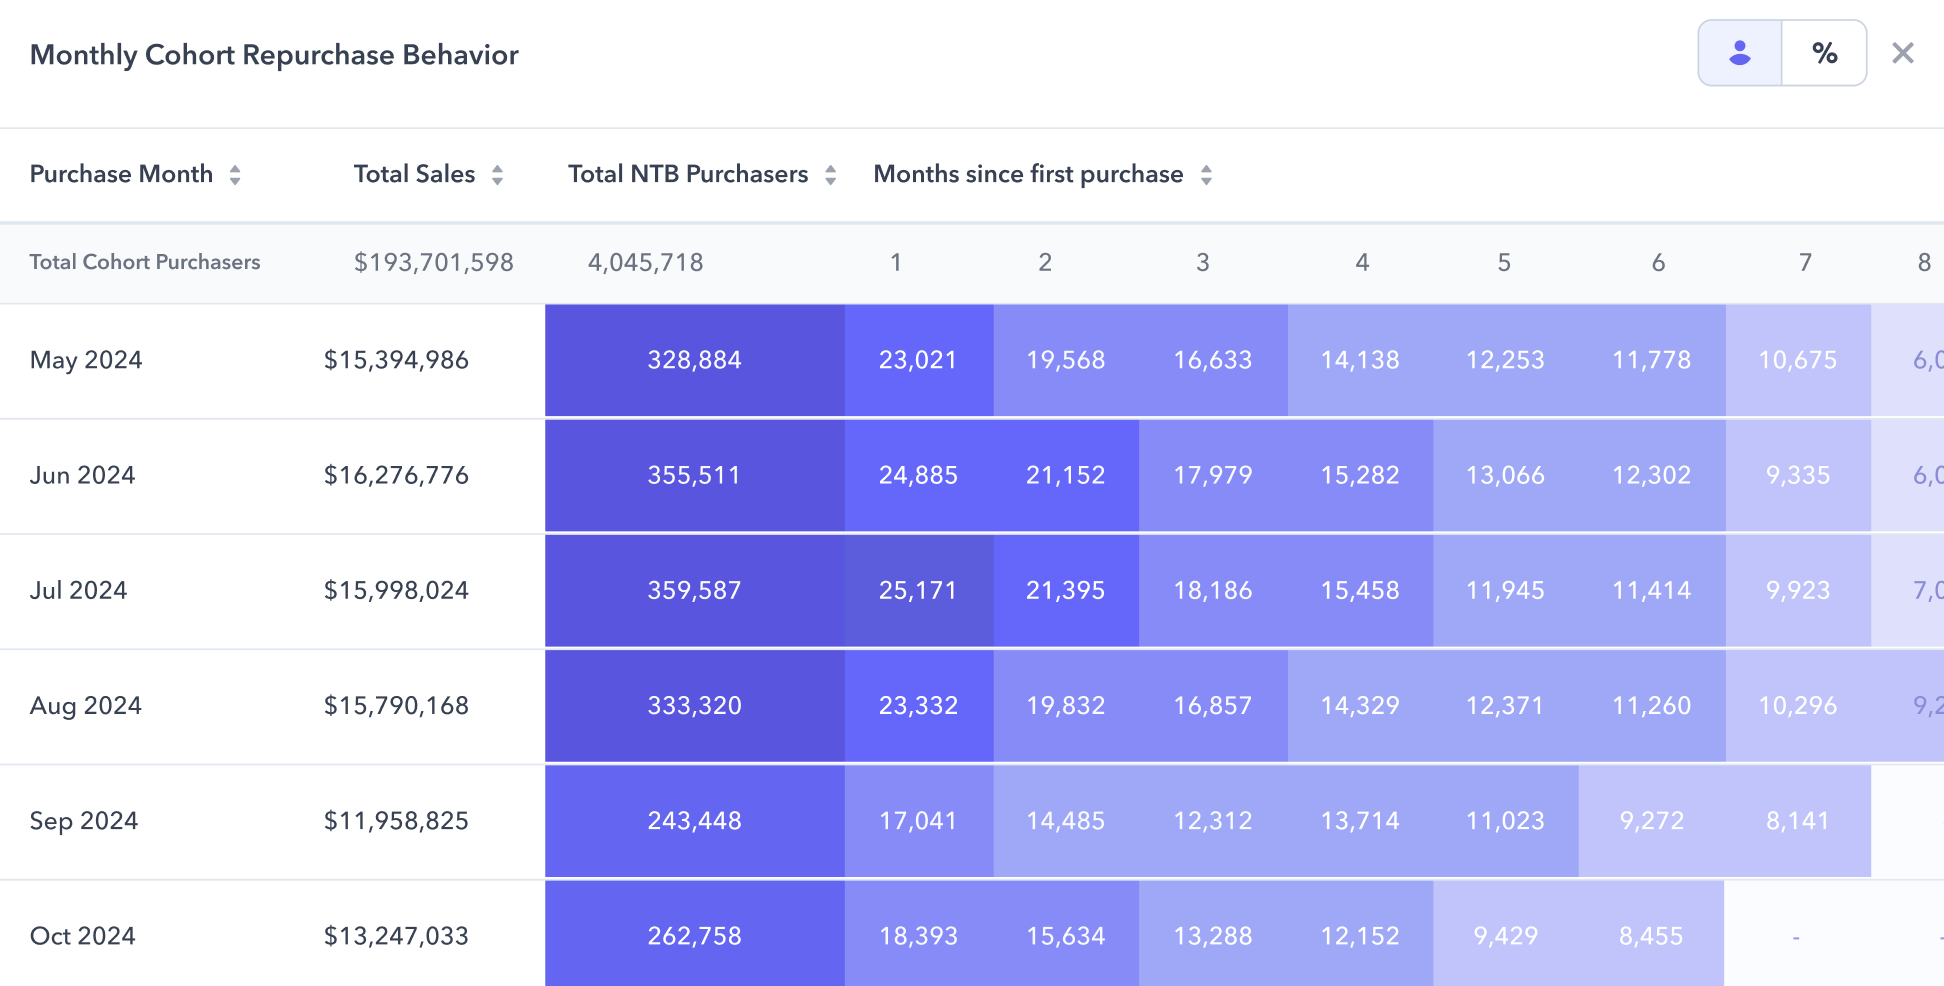
Task: Click the Total Cohort Purchasers summary label
Action: pos(145,262)
